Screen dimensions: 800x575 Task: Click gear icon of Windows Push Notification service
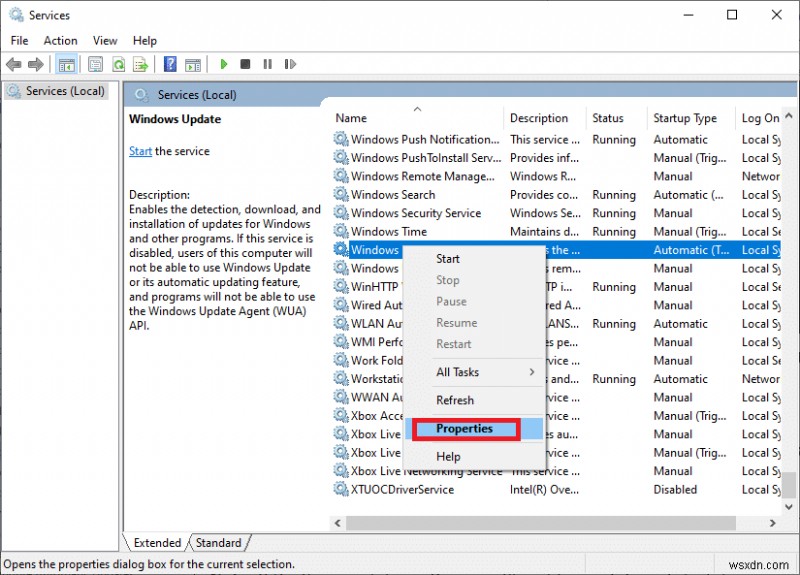[341, 139]
